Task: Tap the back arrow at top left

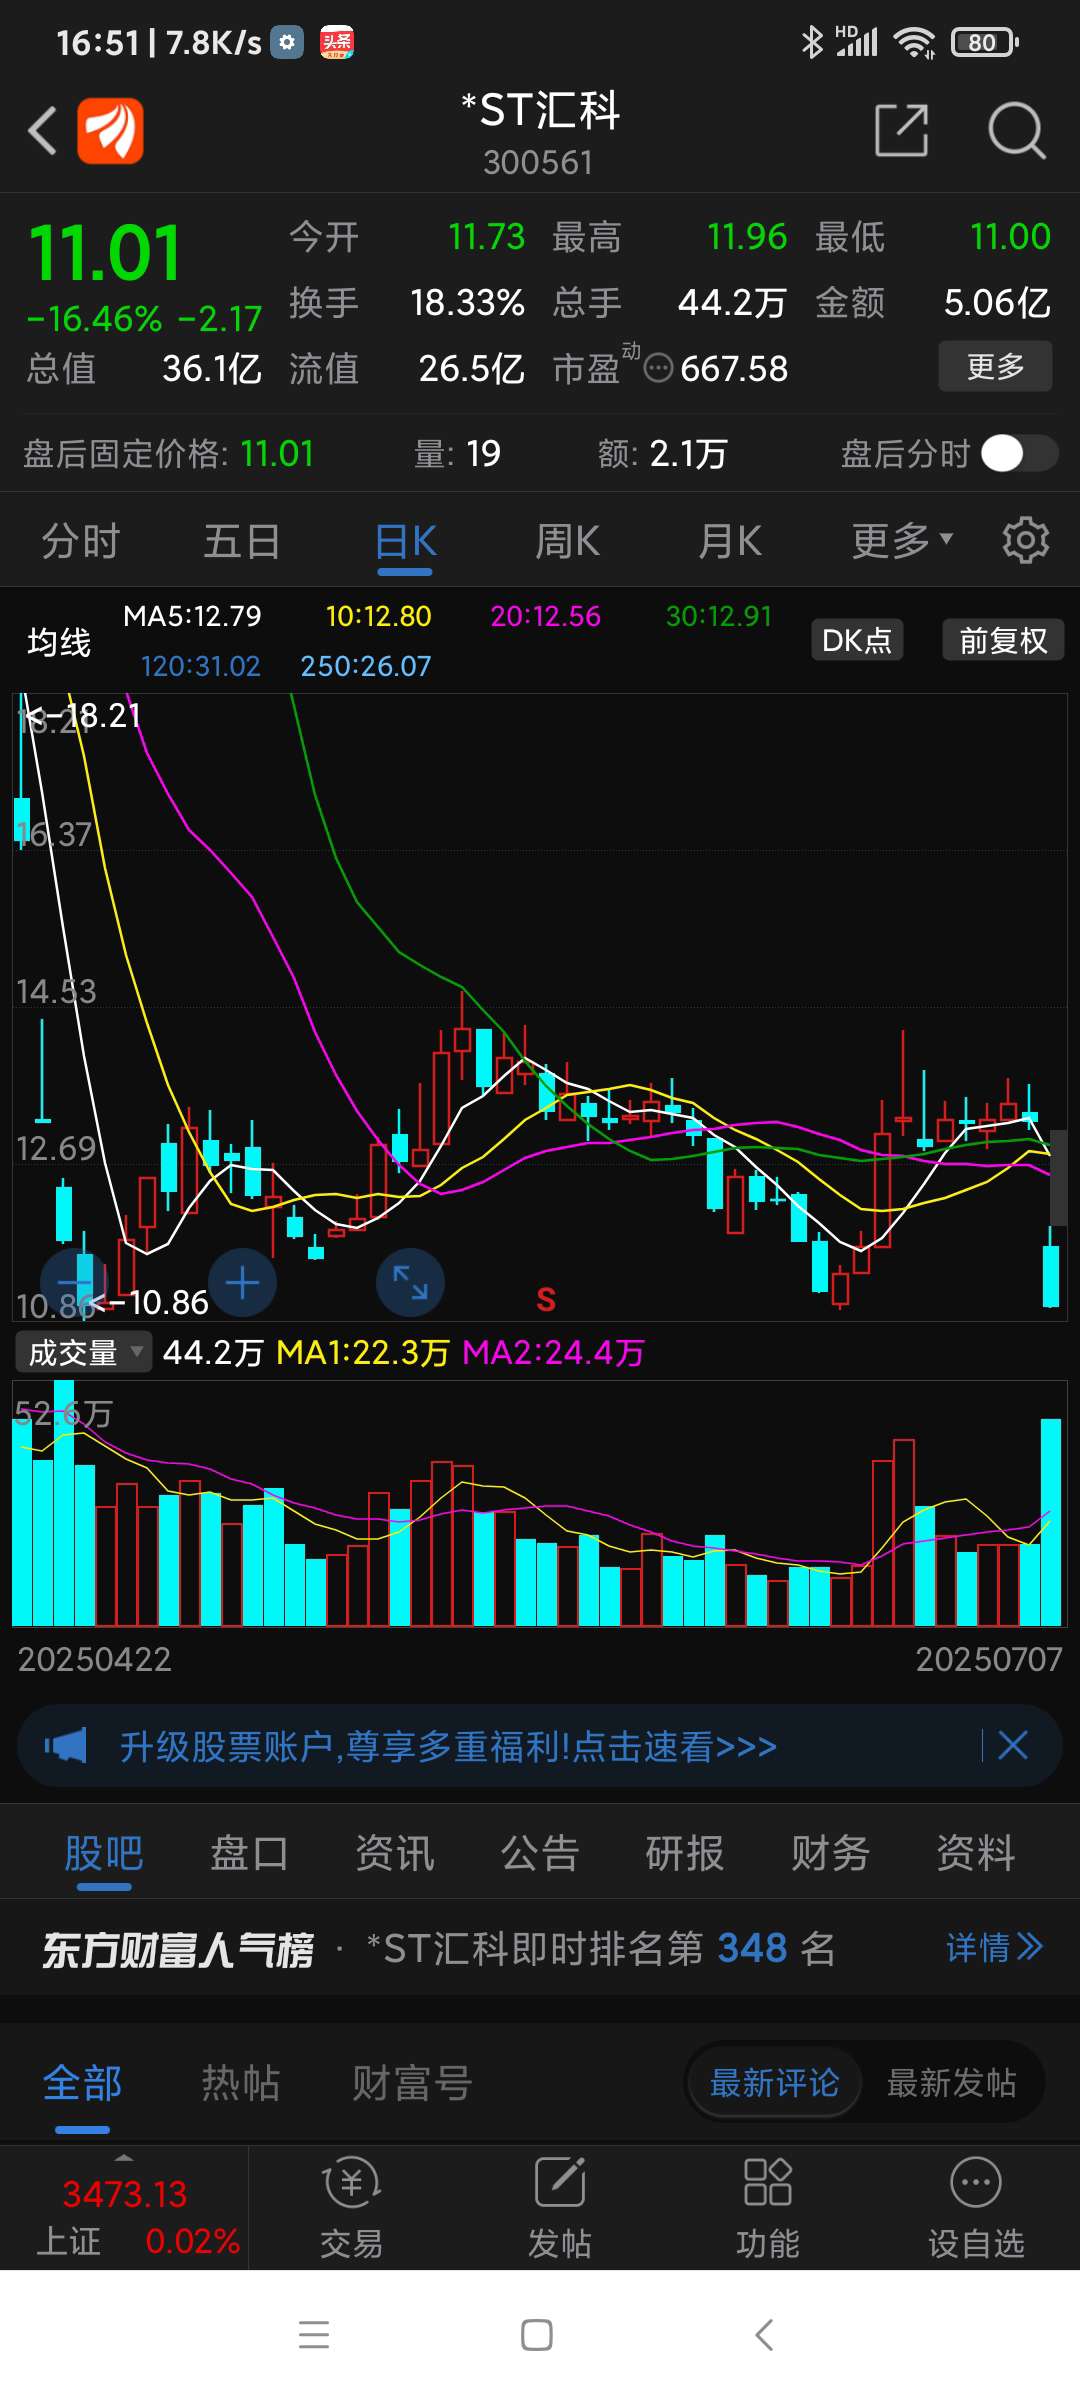Action: tap(42, 130)
